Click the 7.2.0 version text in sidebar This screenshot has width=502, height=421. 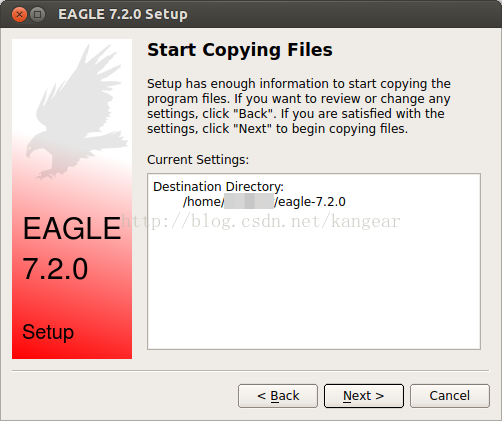click(55, 269)
